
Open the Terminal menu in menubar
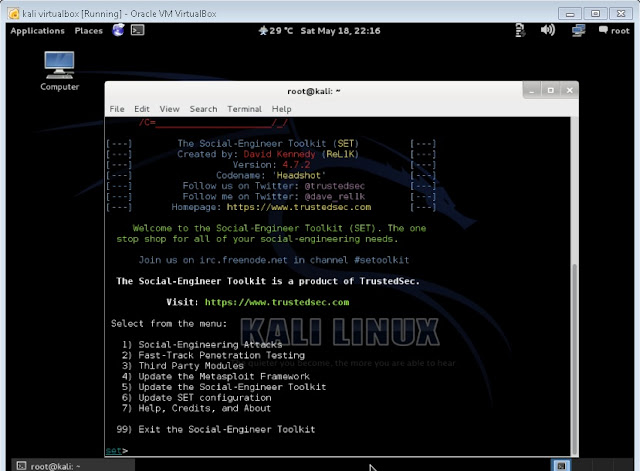pyautogui.click(x=244, y=109)
